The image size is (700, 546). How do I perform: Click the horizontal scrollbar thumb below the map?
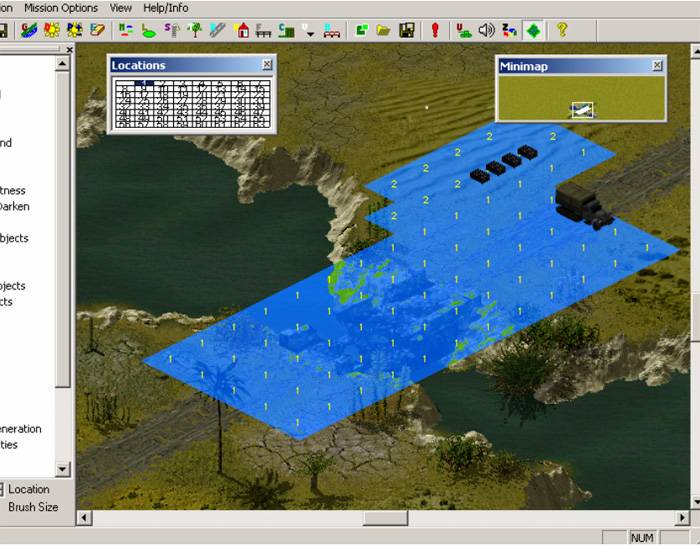(385, 518)
